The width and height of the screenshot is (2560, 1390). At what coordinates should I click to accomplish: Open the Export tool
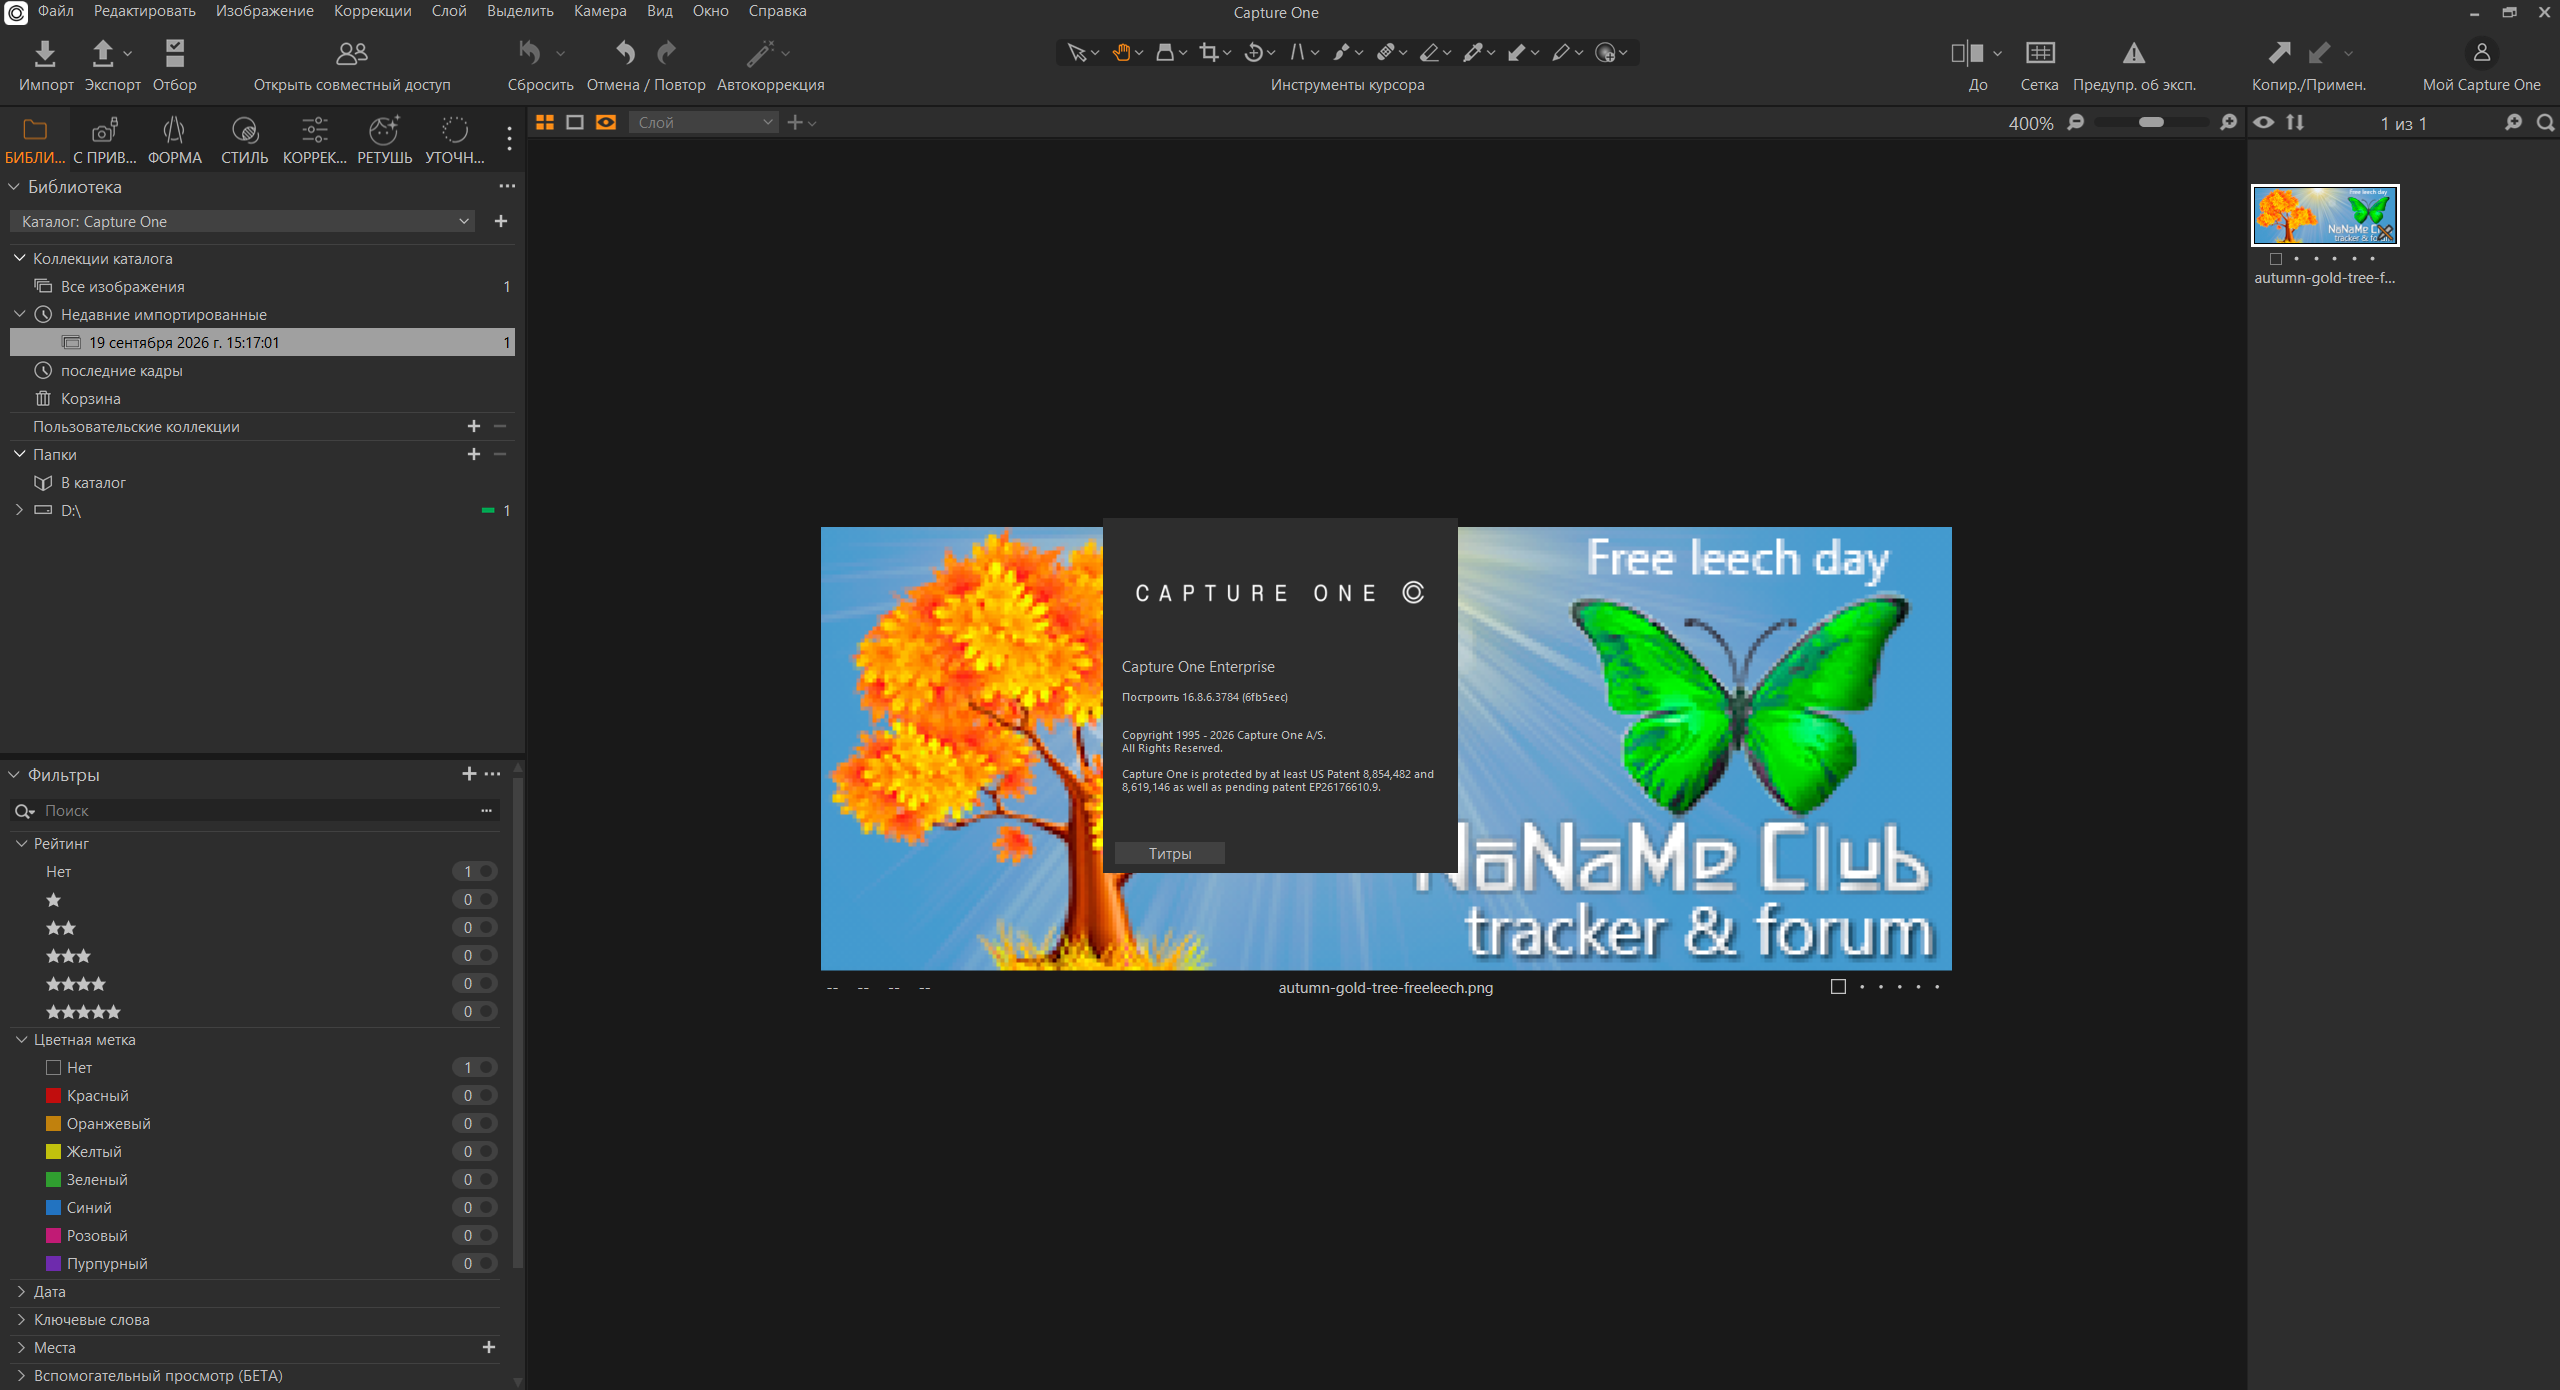click(103, 53)
